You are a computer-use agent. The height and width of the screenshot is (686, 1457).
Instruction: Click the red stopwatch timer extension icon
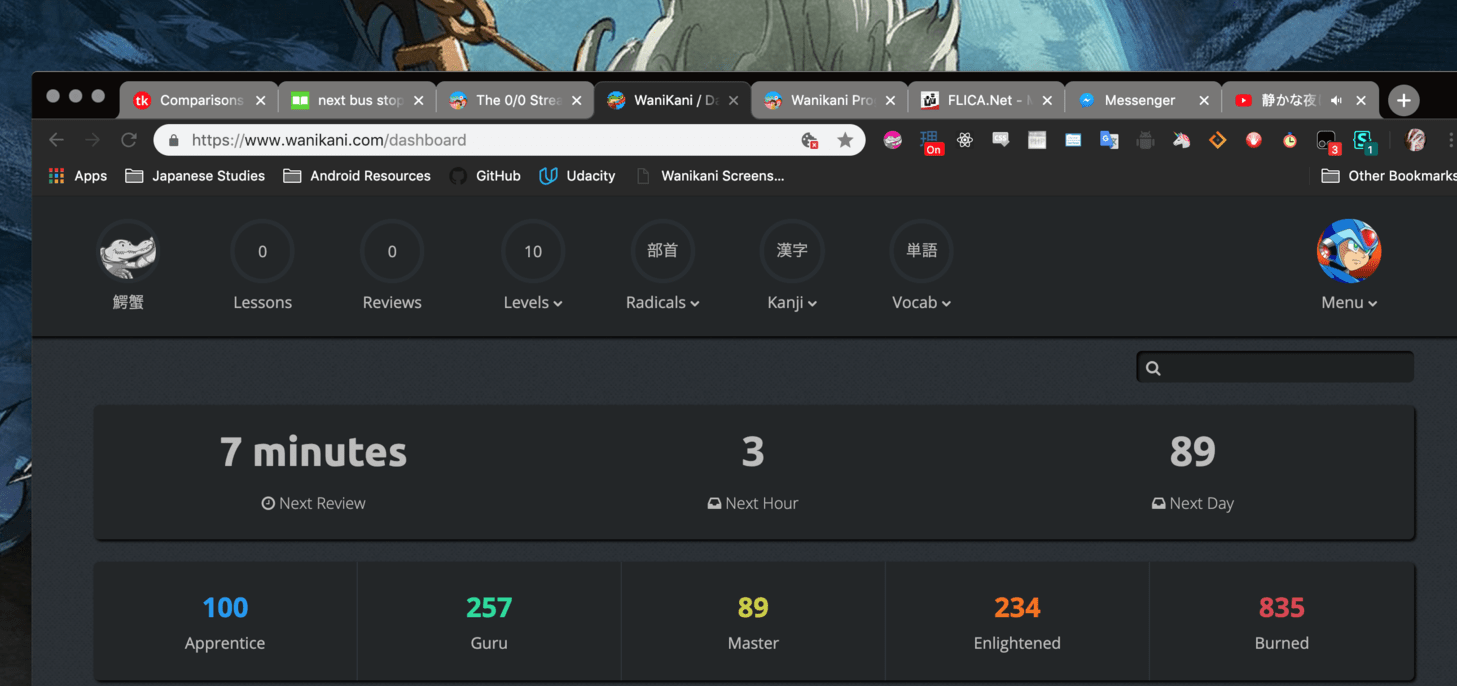[x=1290, y=140]
